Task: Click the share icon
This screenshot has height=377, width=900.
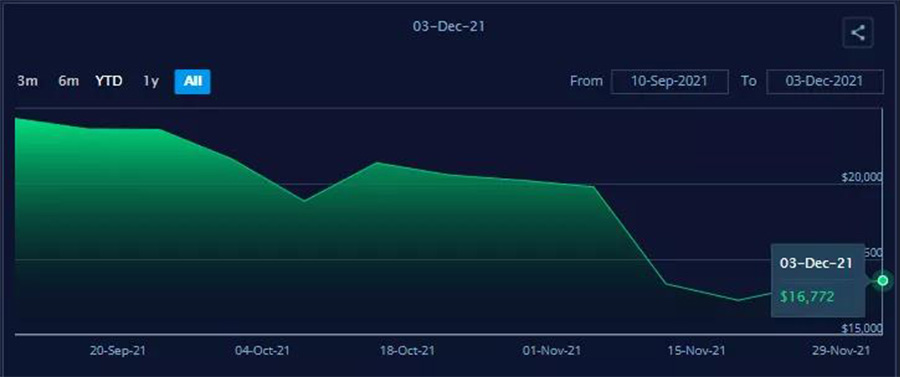Action: [858, 33]
